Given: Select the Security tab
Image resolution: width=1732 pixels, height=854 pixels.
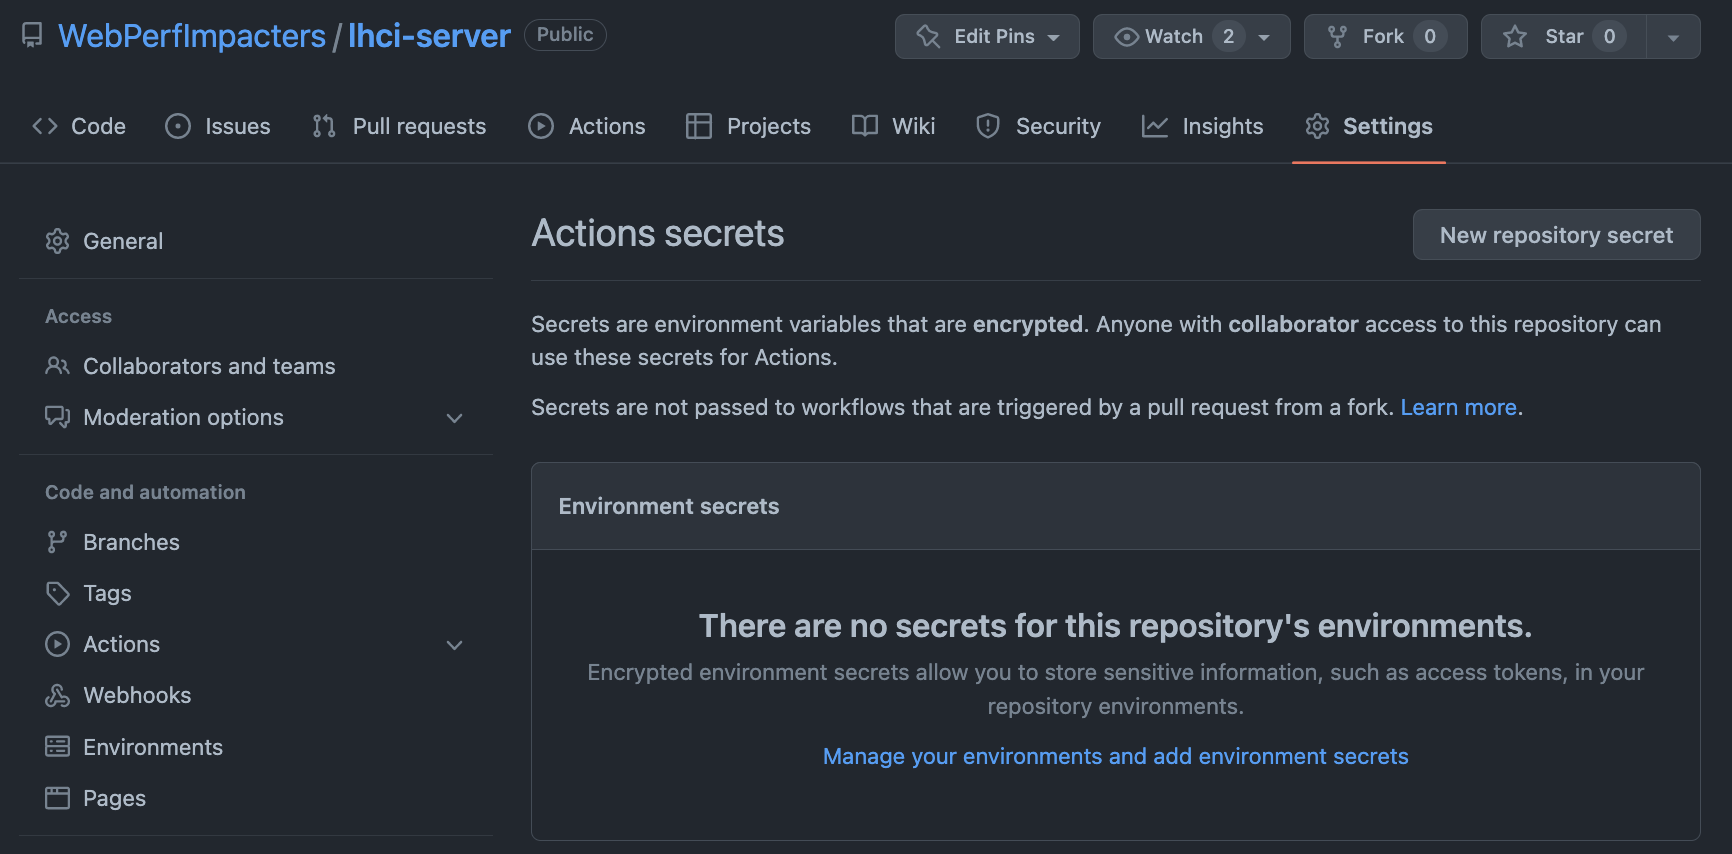Looking at the screenshot, I should [1039, 126].
